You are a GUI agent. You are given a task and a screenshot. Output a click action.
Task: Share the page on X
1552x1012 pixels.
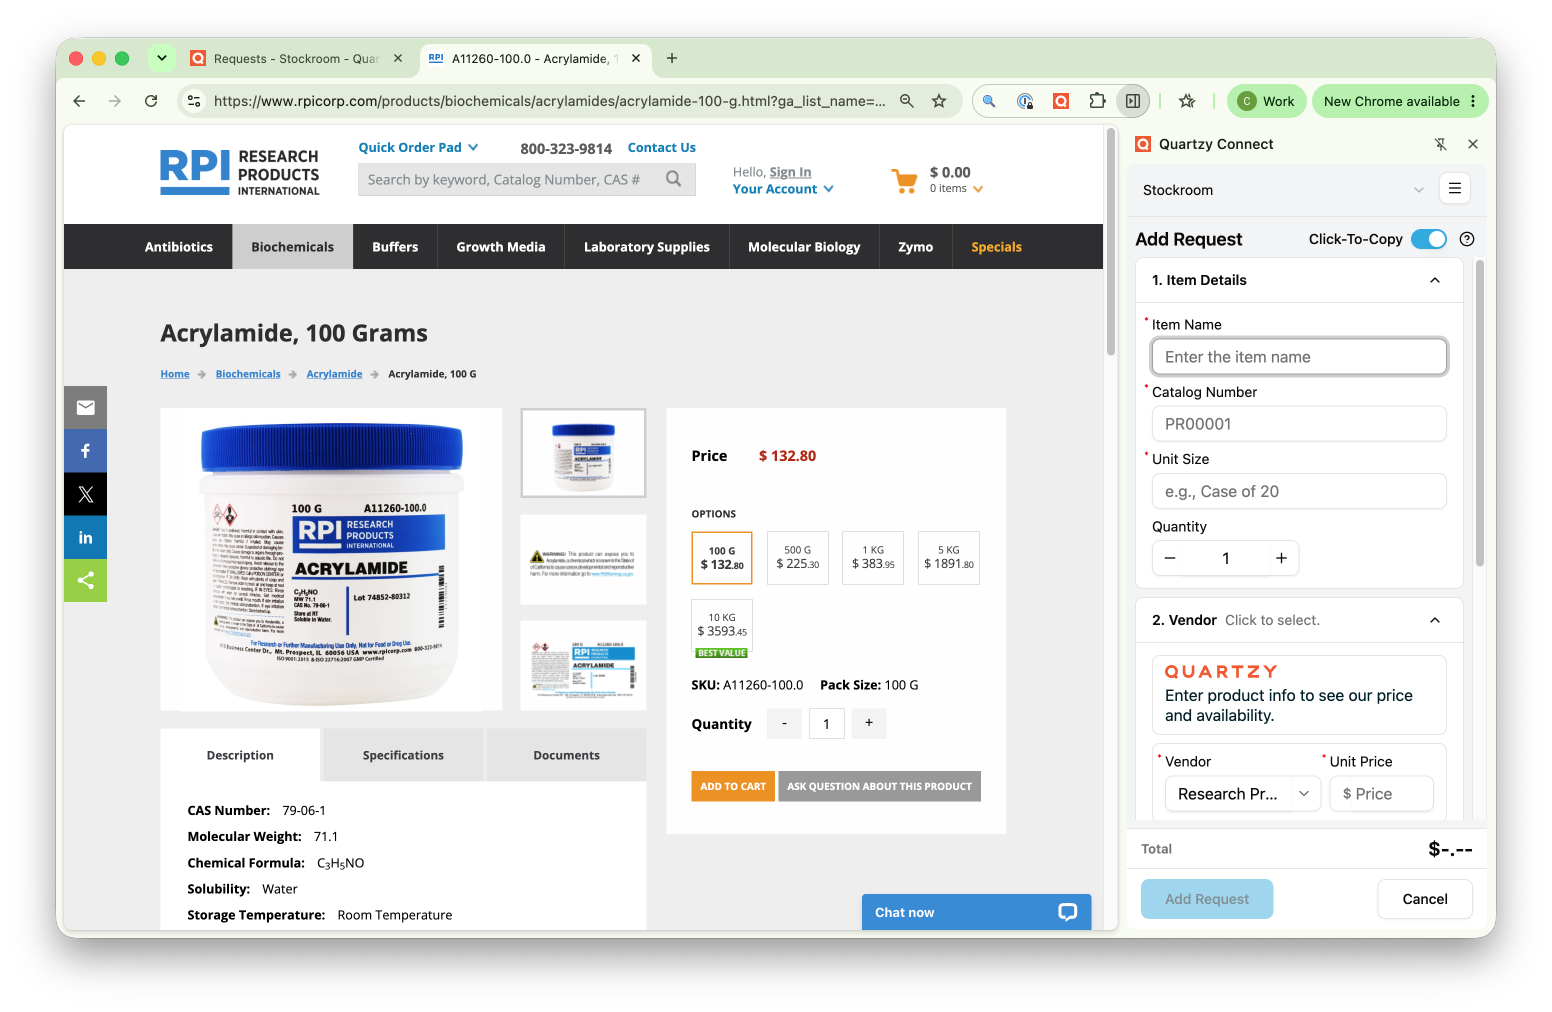(x=85, y=494)
